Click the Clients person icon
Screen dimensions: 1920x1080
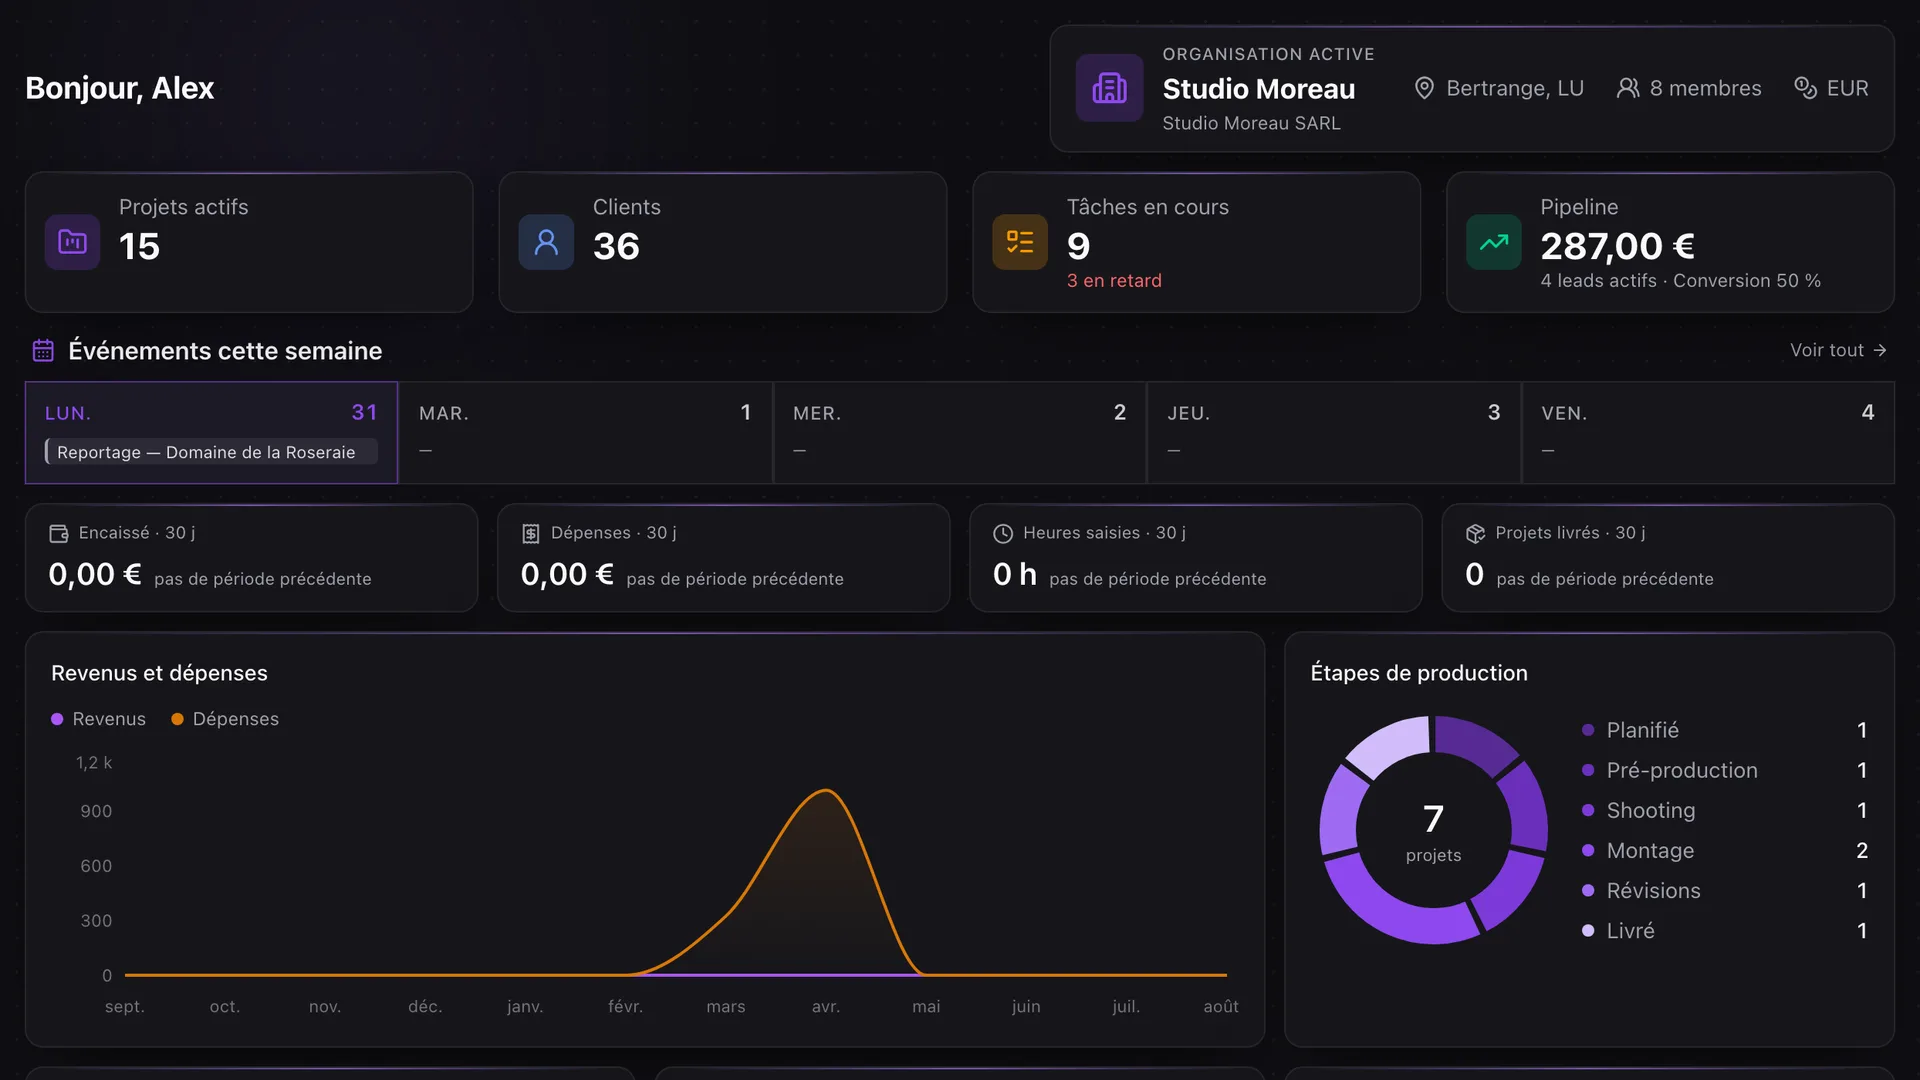coord(546,242)
